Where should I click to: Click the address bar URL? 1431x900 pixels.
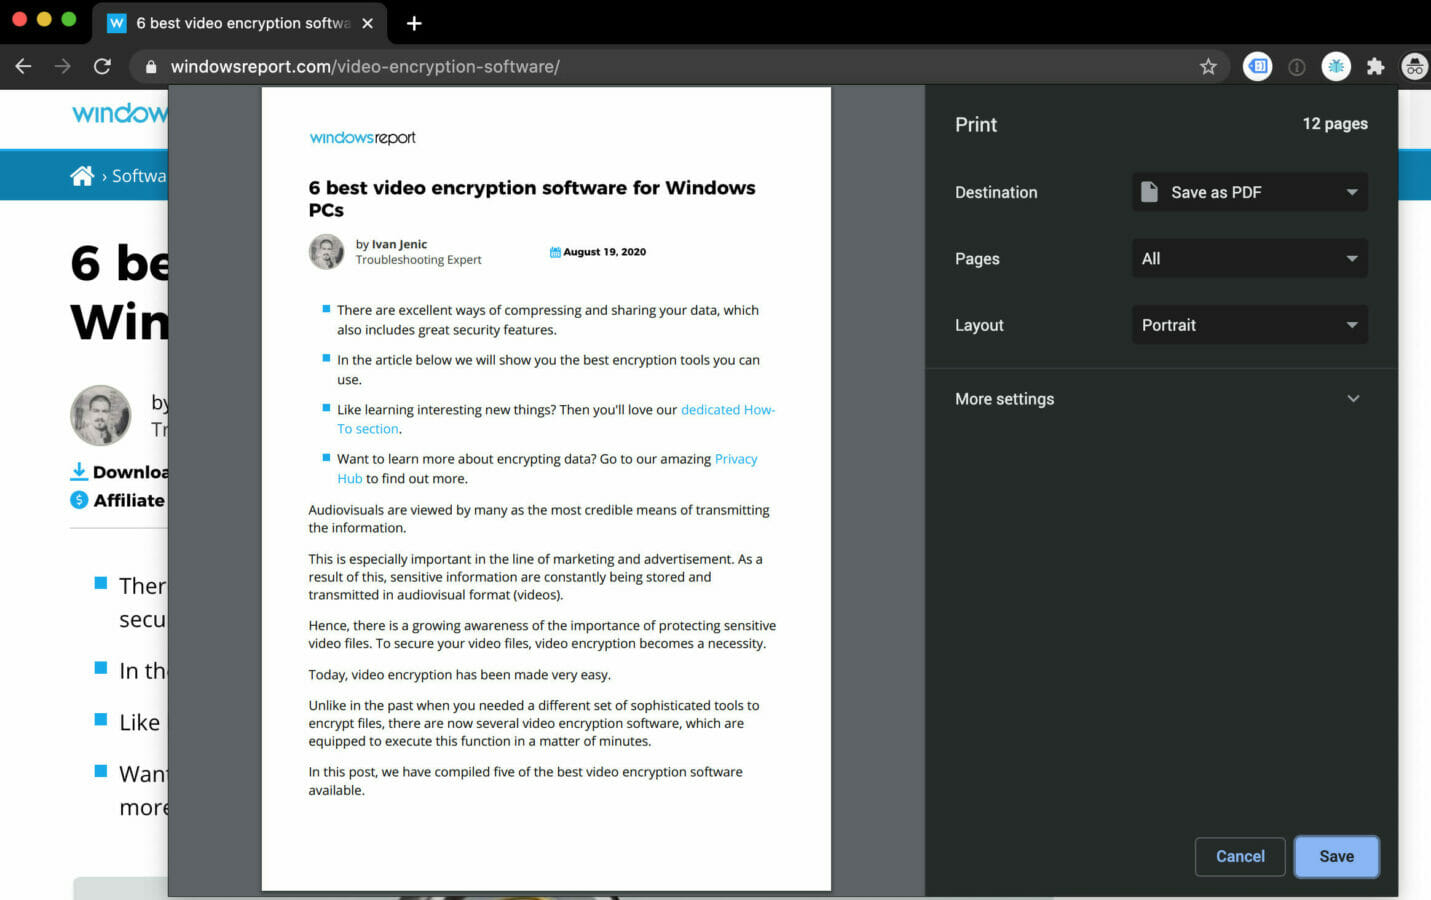365,67
